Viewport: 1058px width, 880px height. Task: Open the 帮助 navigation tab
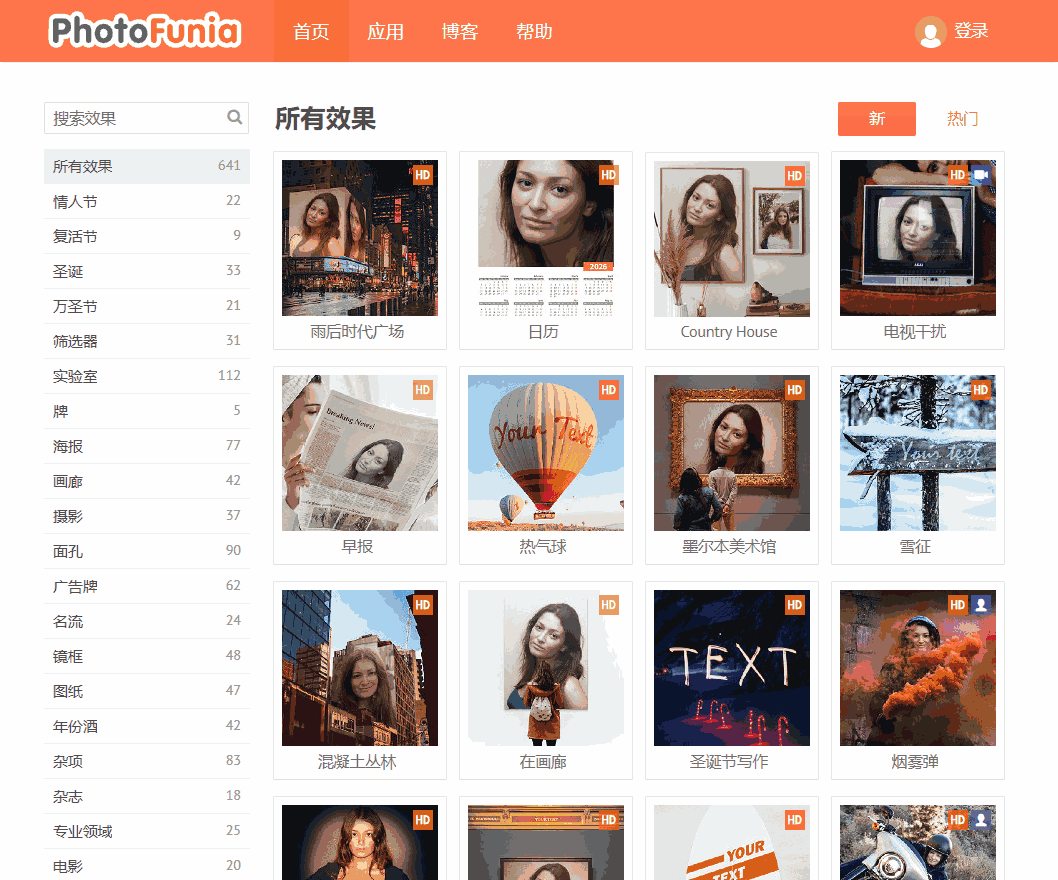click(x=534, y=31)
